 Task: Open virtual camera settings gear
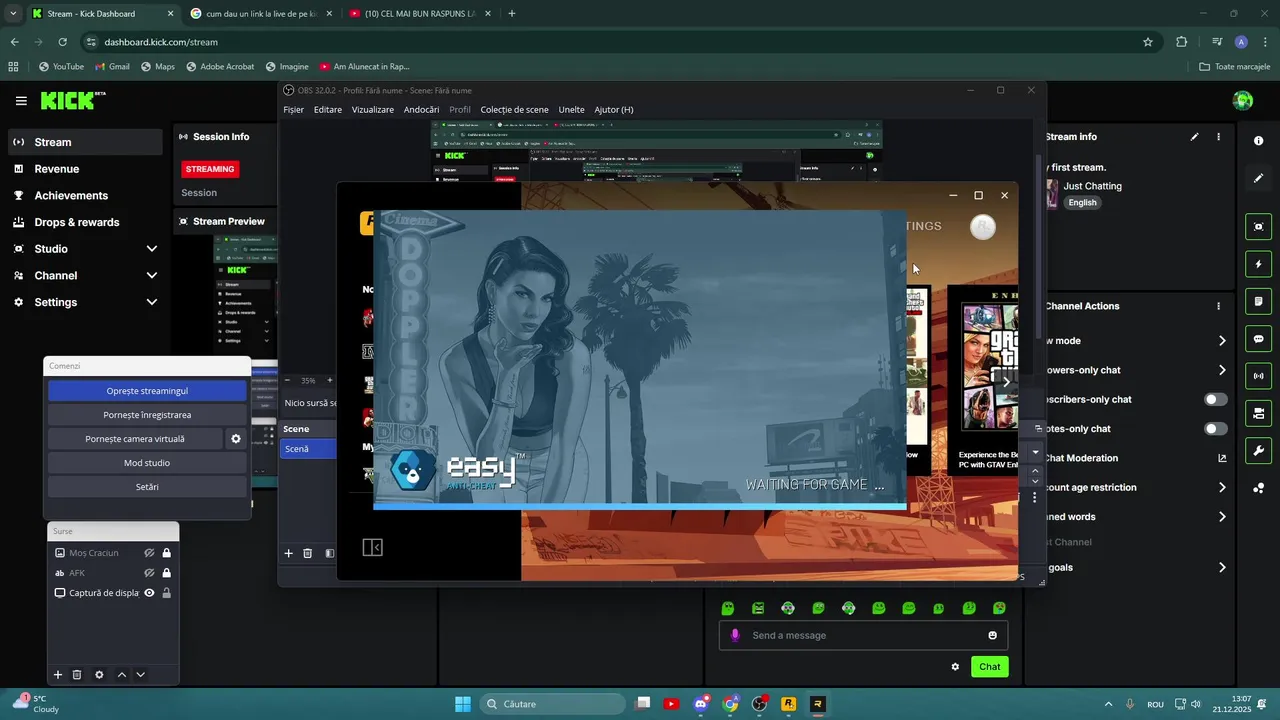pyautogui.click(x=236, y=439)
